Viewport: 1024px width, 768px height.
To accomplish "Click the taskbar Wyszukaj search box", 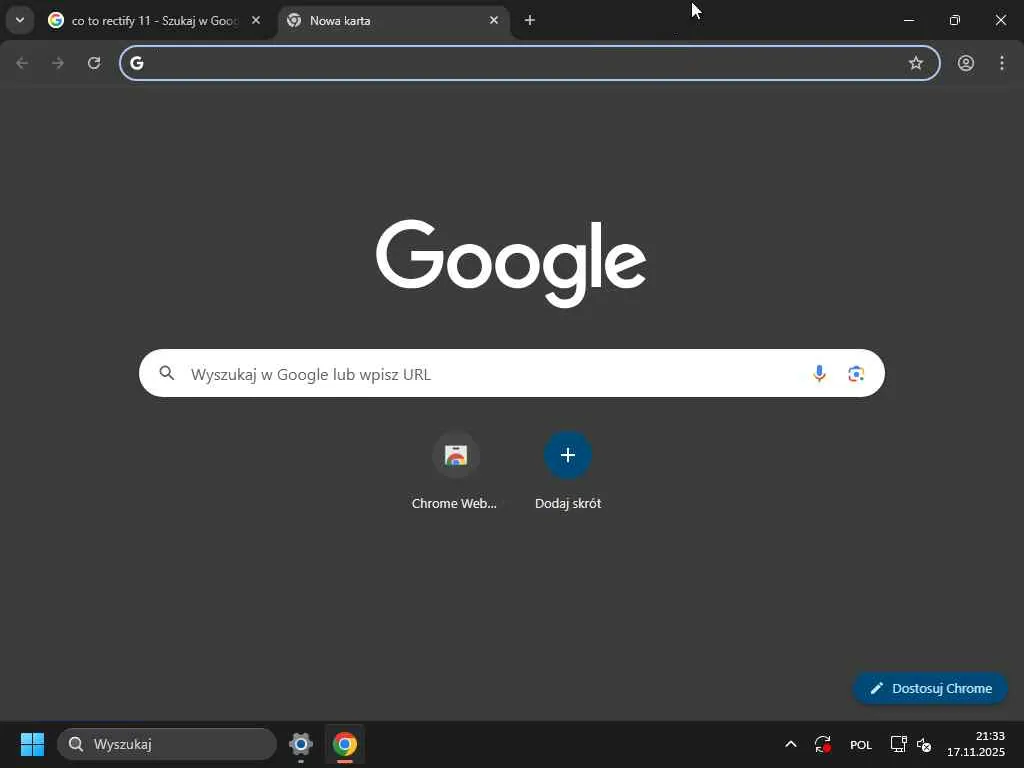I will [167, 744].
